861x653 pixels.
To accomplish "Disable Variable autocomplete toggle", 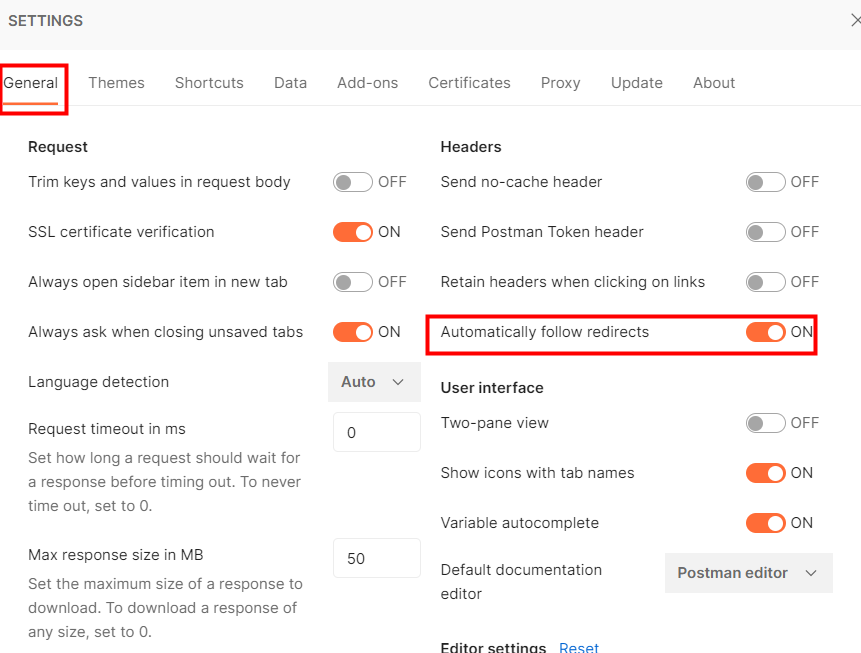I will (x=765, y=523).
